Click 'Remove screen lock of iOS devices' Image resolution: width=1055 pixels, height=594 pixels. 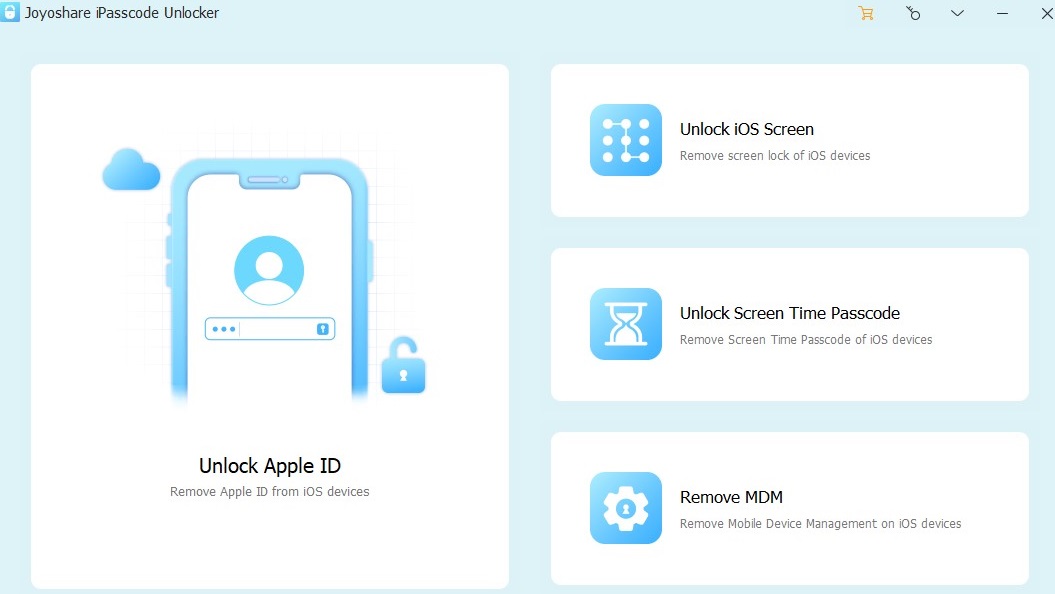pos(774,155)
